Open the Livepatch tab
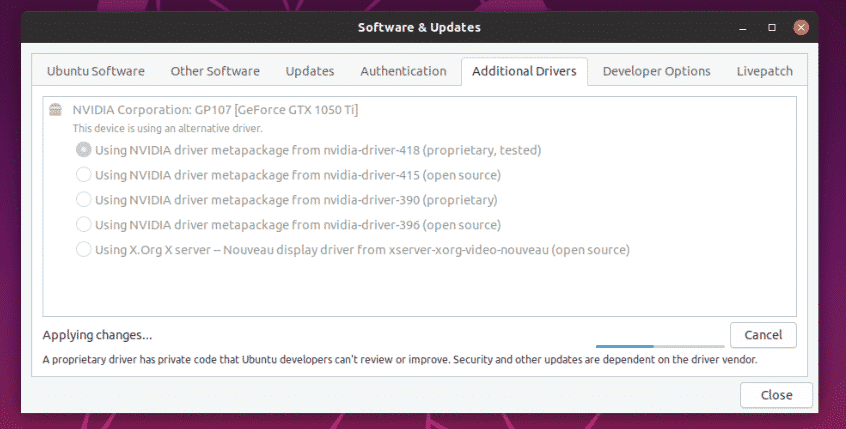The height and width of the screenshot is (429, 846). (x=765, y=71)
